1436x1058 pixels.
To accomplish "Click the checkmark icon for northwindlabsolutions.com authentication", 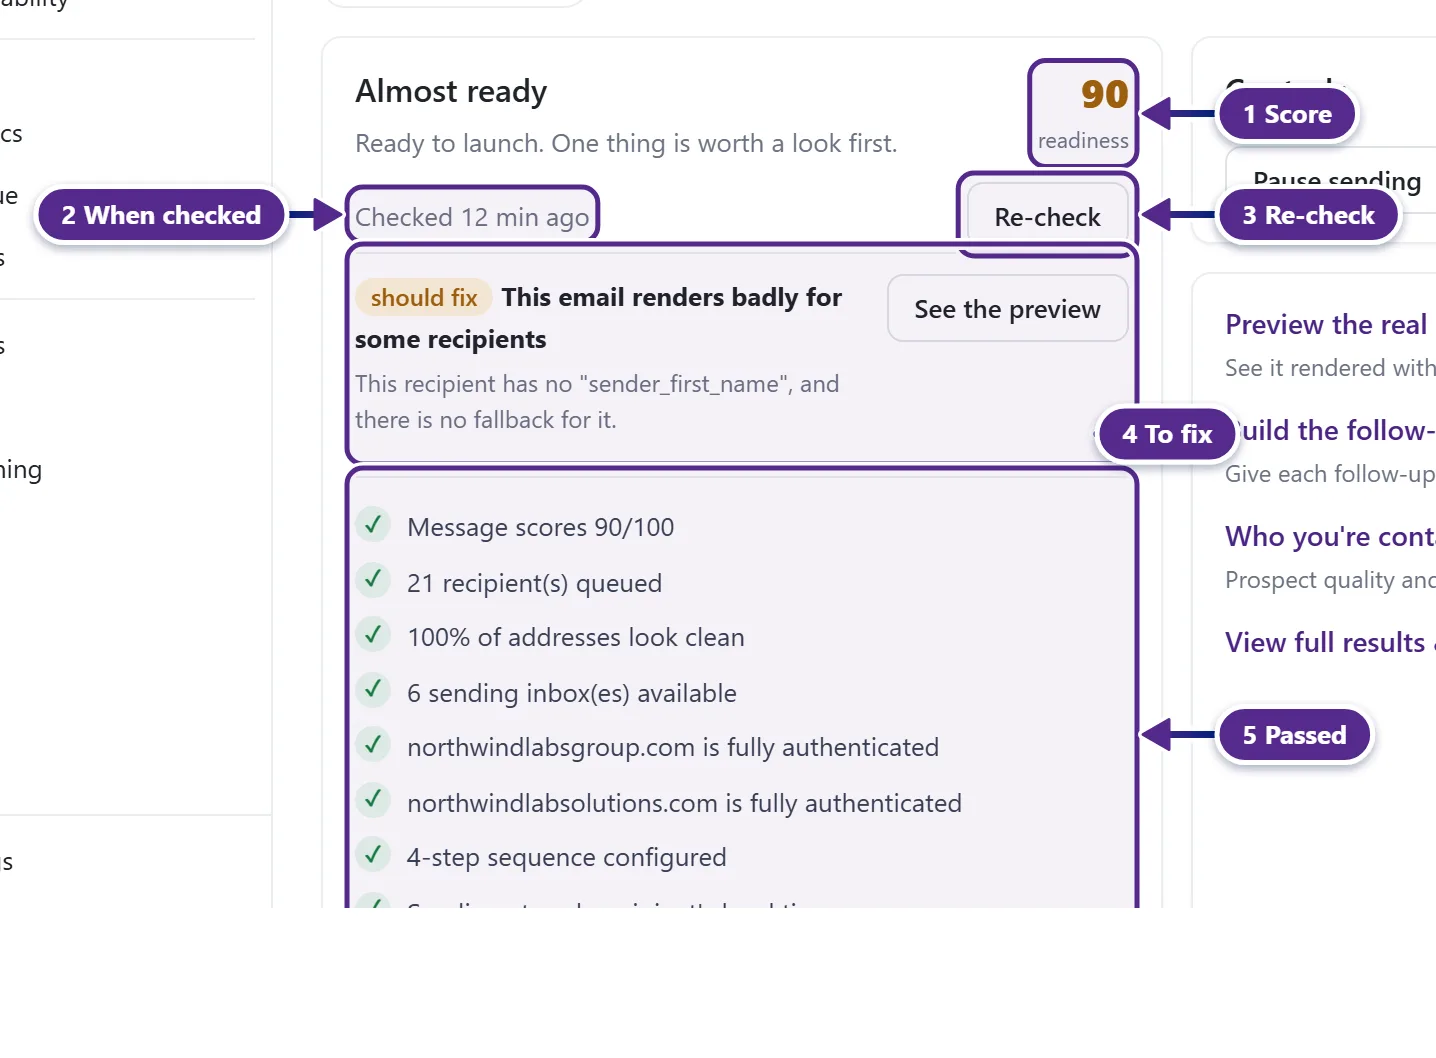I will [x=373, y=800].
